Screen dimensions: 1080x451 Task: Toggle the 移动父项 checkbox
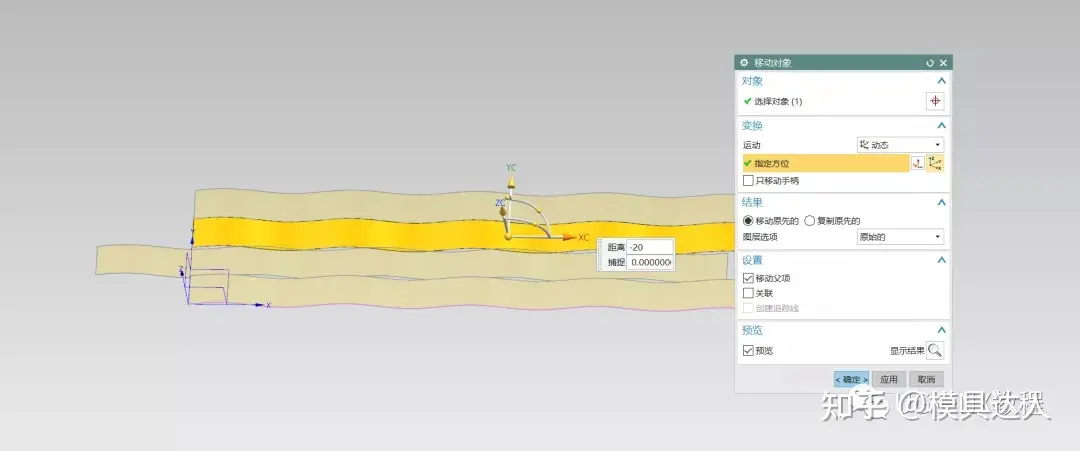(x=748, y=278)
